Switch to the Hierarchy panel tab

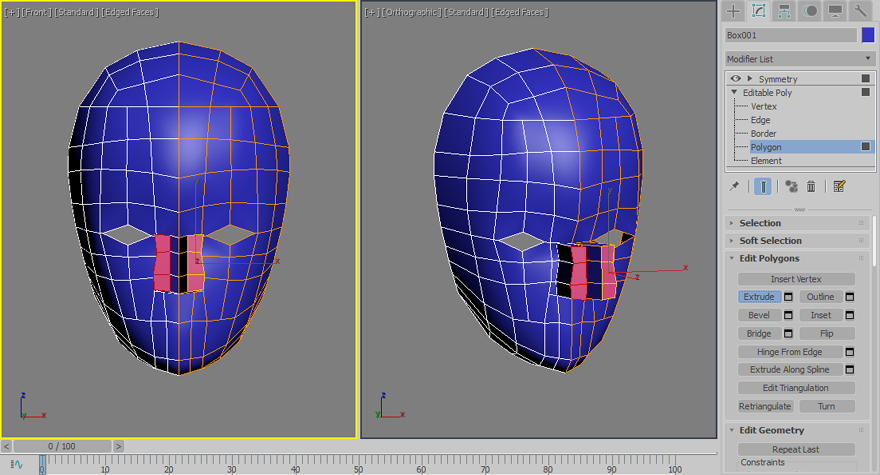click(784, 11)
